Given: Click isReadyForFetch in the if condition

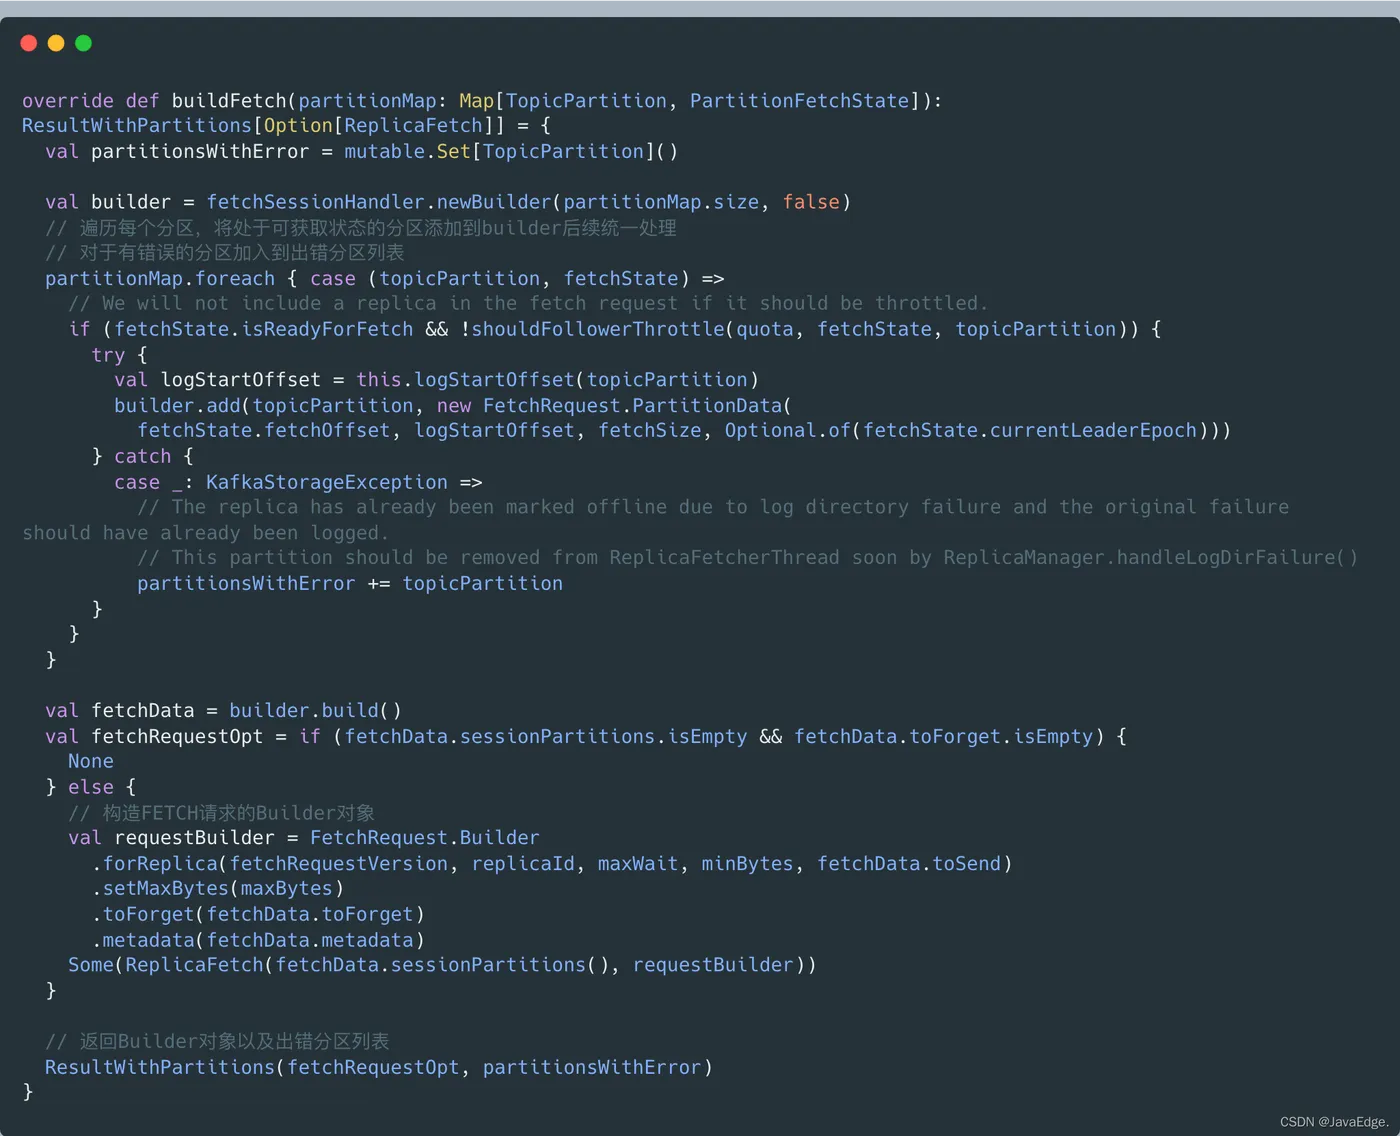Looking at the screenshot, I should (x=327, y=330).
